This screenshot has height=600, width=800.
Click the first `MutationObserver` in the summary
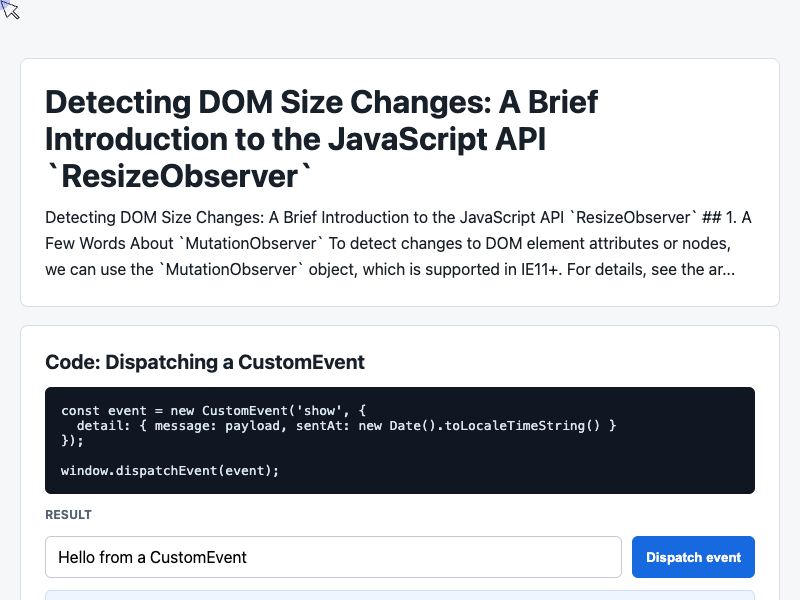(251, 243)
